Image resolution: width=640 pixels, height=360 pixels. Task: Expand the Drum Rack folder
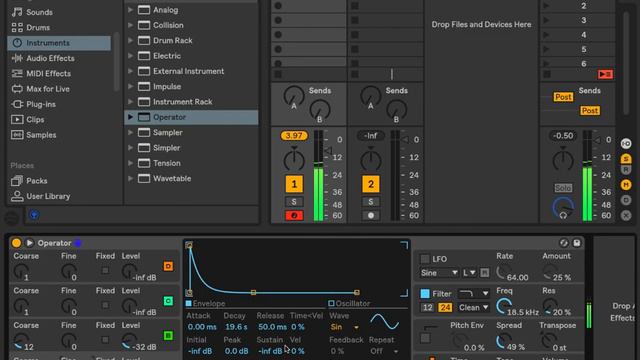130,40
